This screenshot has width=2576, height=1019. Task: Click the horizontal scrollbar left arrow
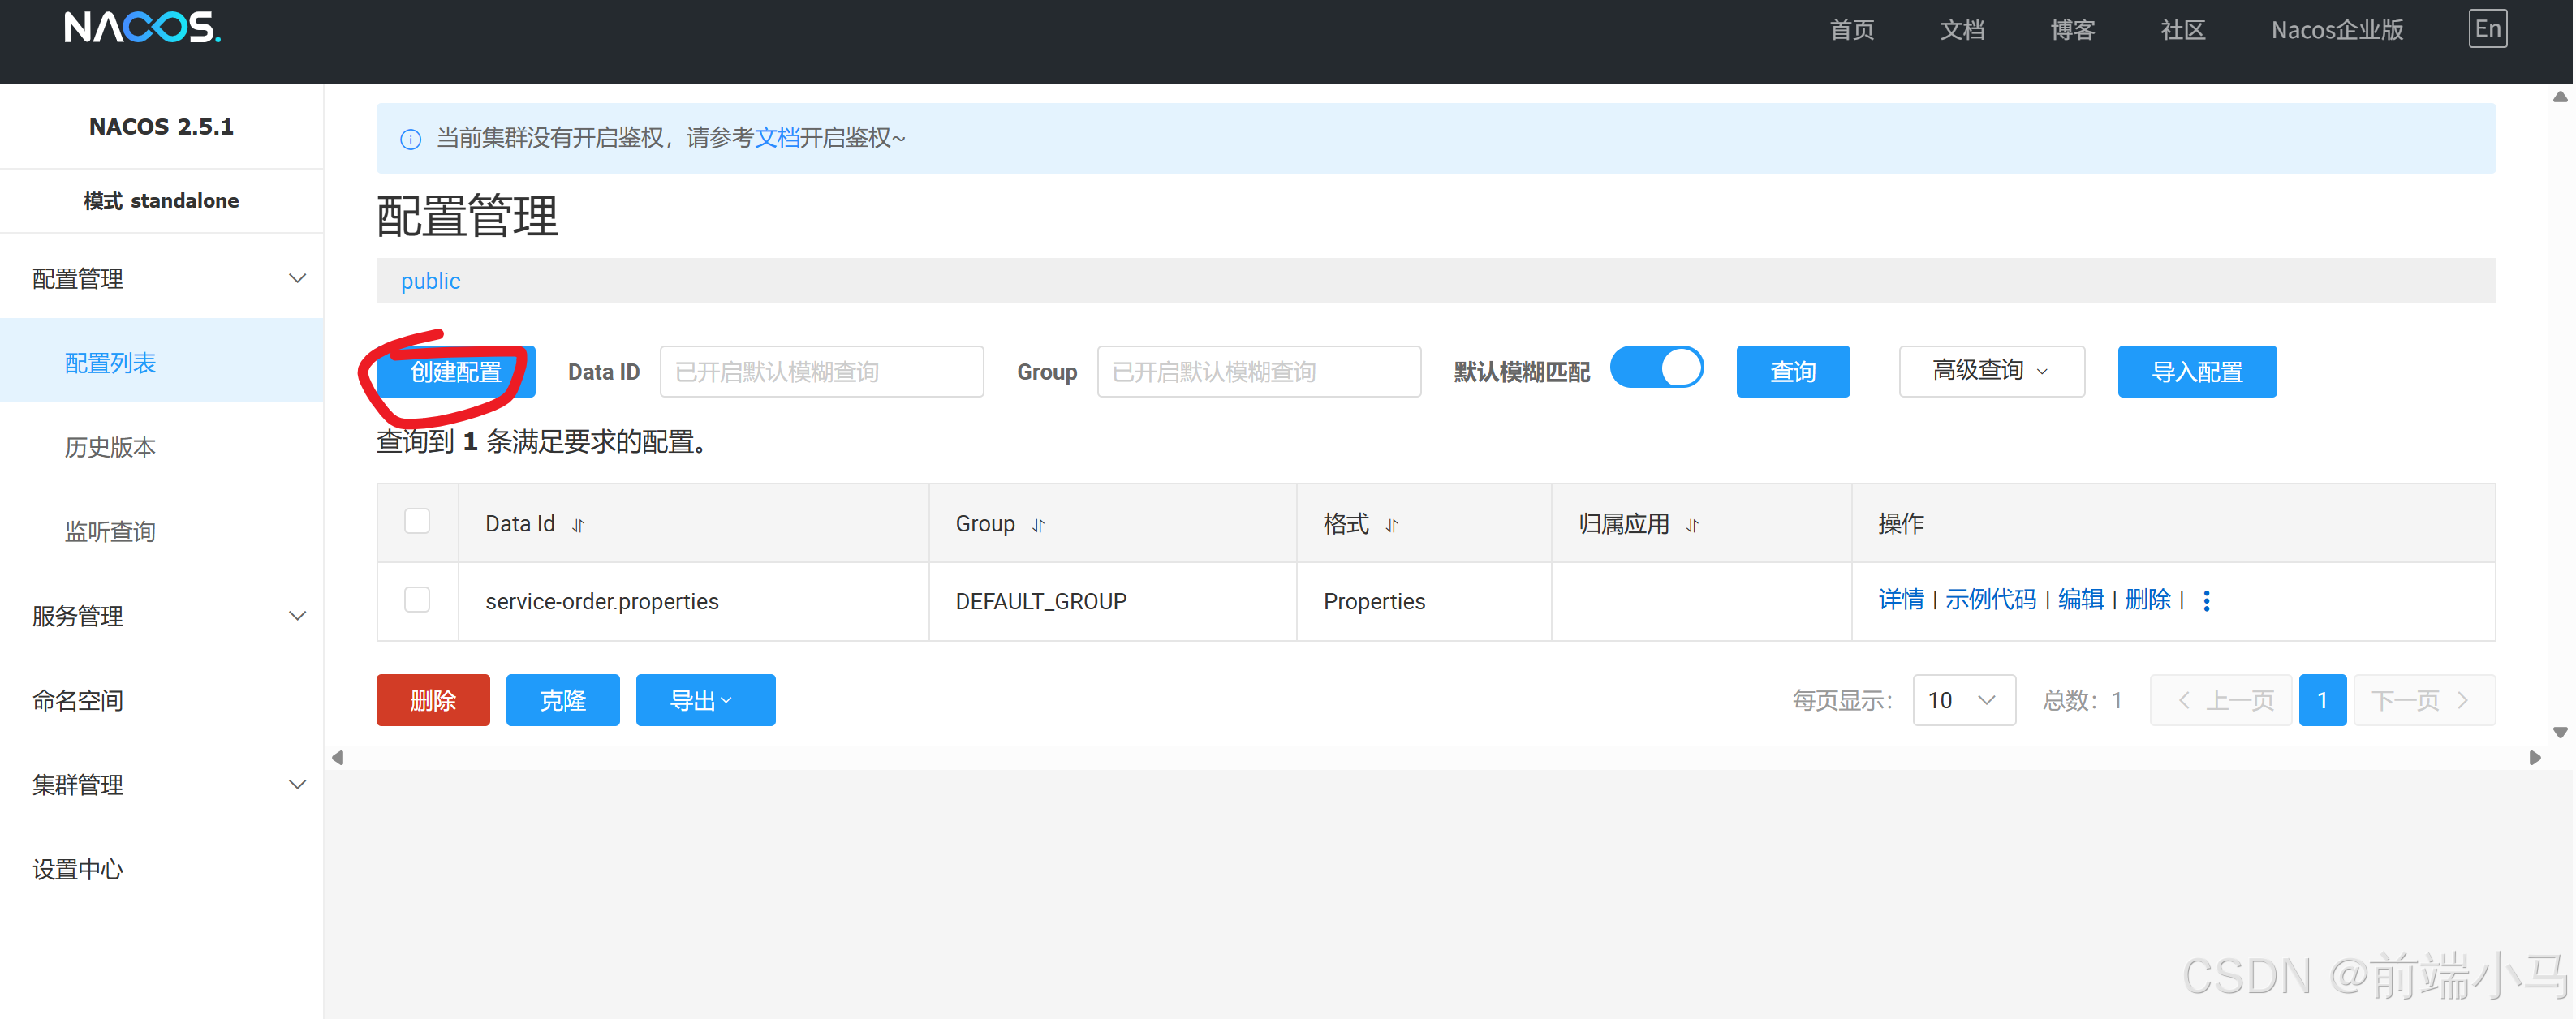point(338,757)
